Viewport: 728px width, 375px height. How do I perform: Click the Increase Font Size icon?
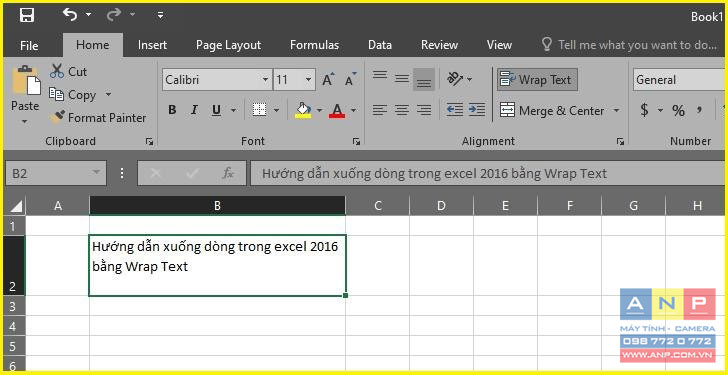click(328, 80)
